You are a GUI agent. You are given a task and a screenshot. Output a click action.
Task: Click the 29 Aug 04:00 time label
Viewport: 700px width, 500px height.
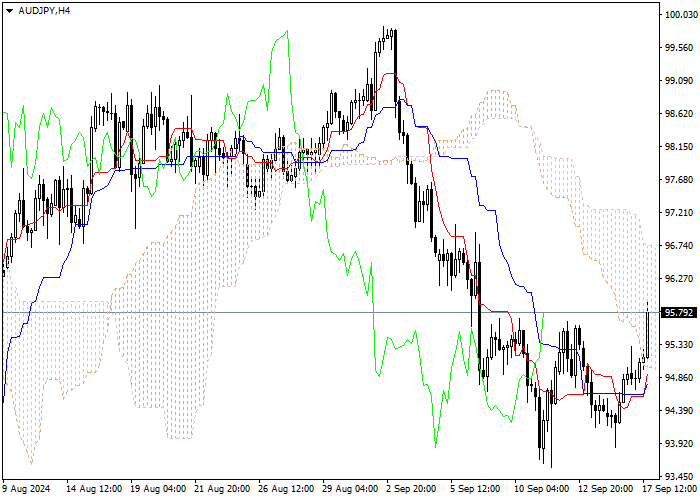(350, 489)
